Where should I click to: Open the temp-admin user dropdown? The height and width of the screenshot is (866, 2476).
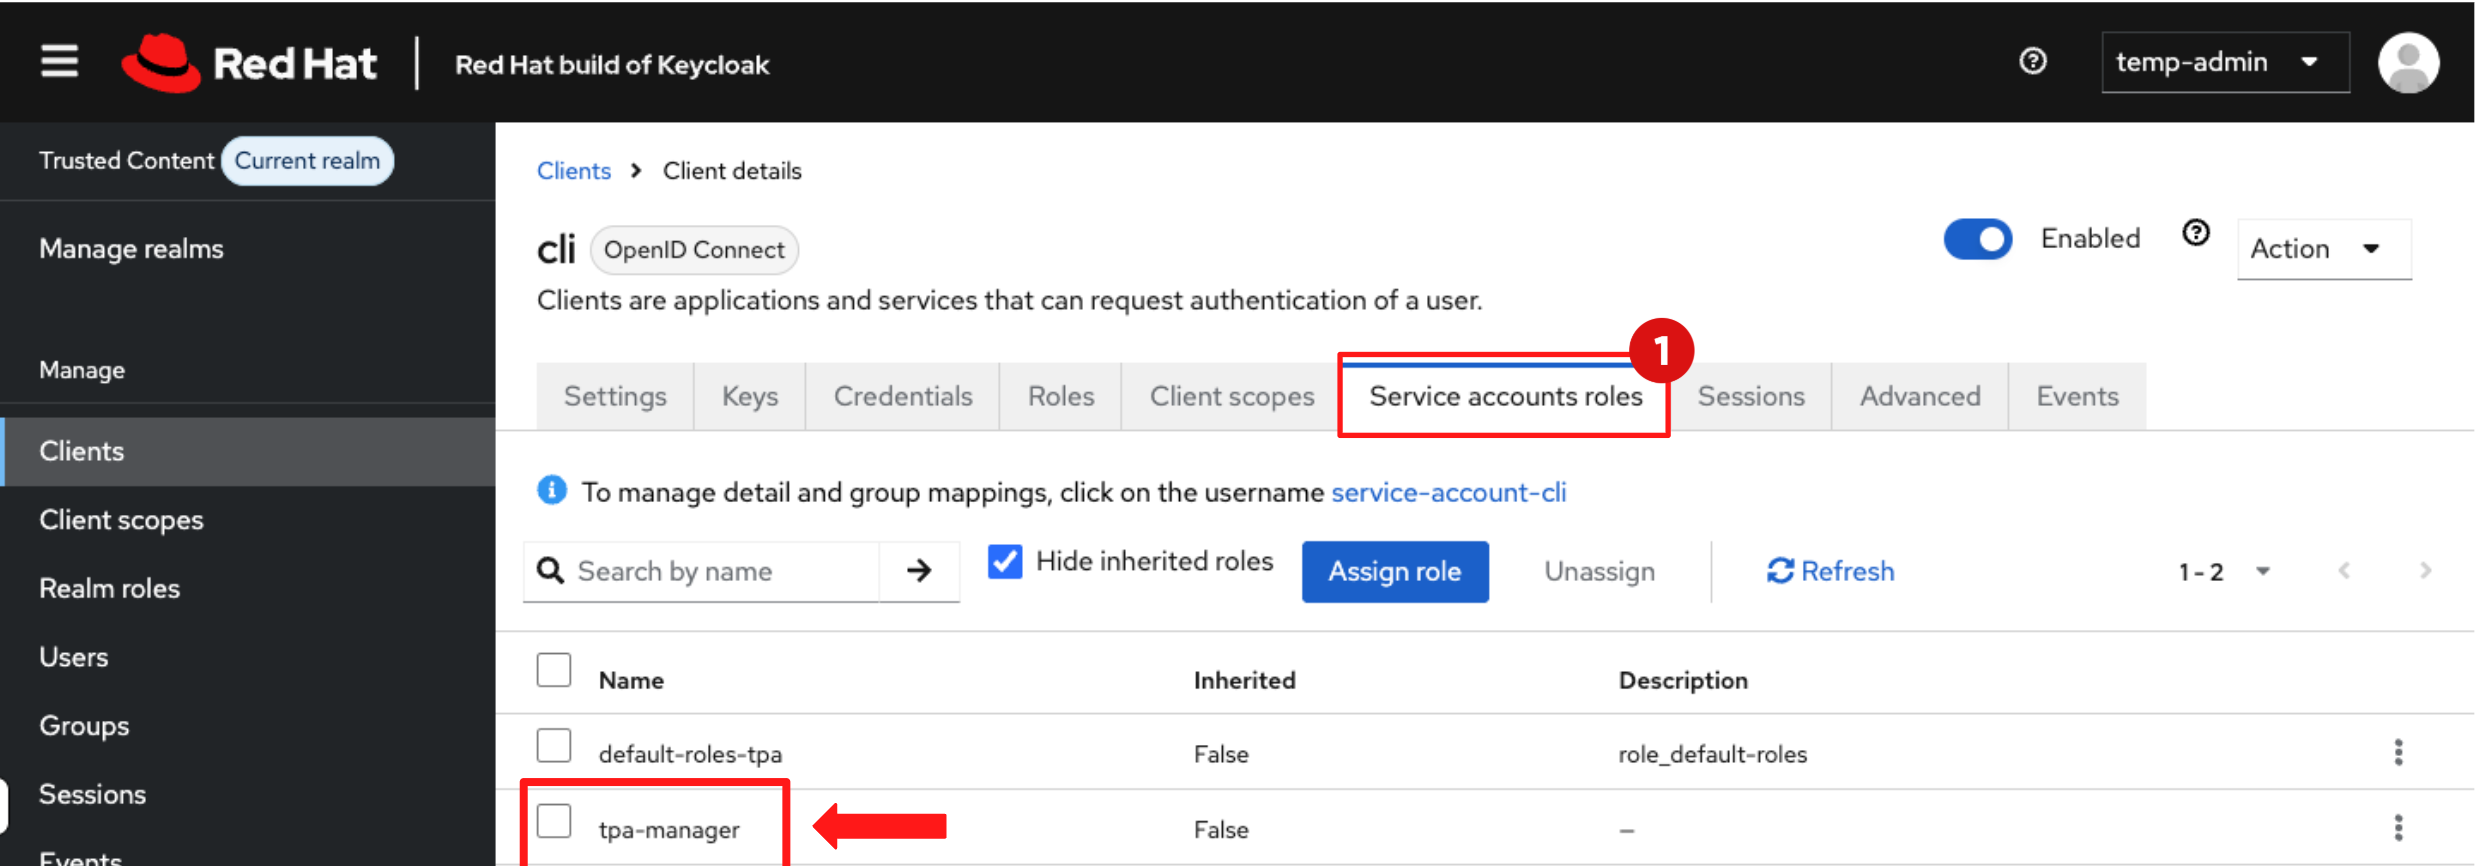coord(2224,62)
